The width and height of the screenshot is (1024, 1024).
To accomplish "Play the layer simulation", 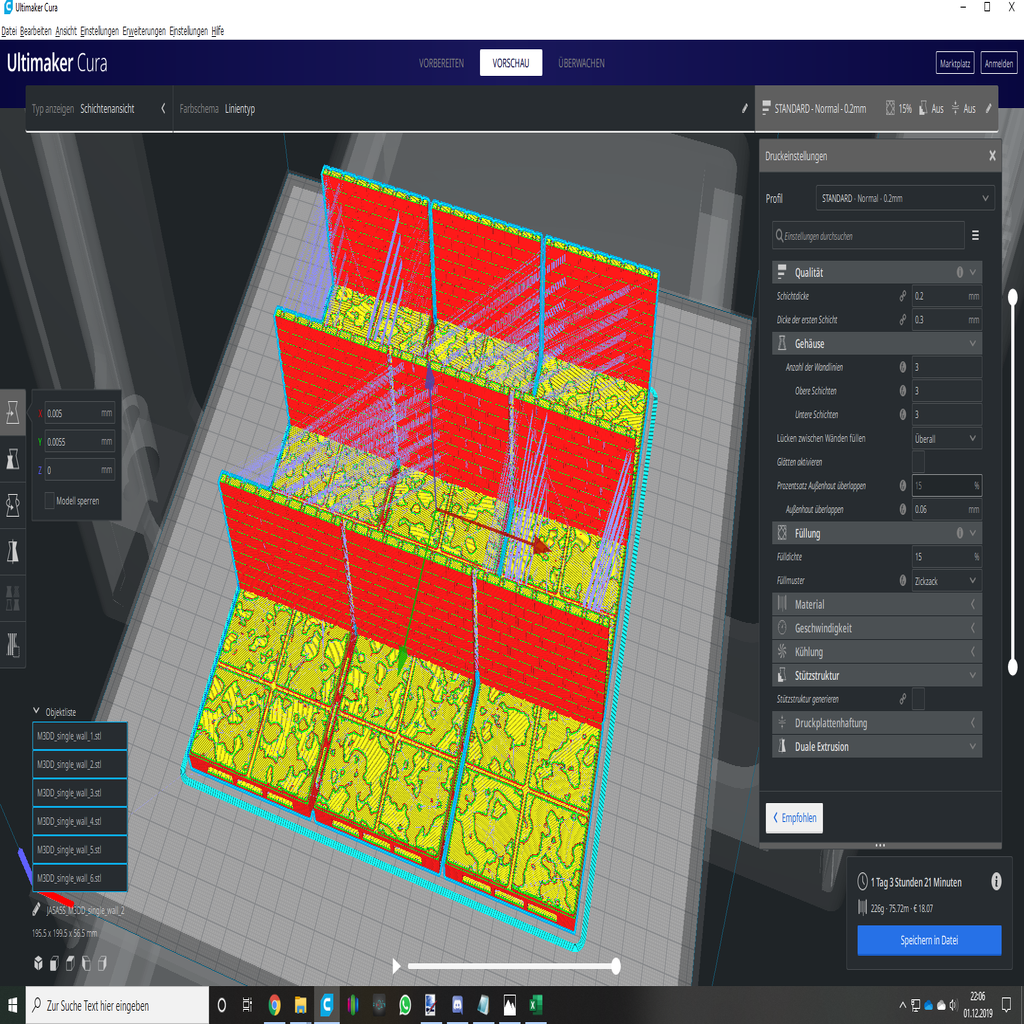I will pyautogui.click(x=396, y=966).
